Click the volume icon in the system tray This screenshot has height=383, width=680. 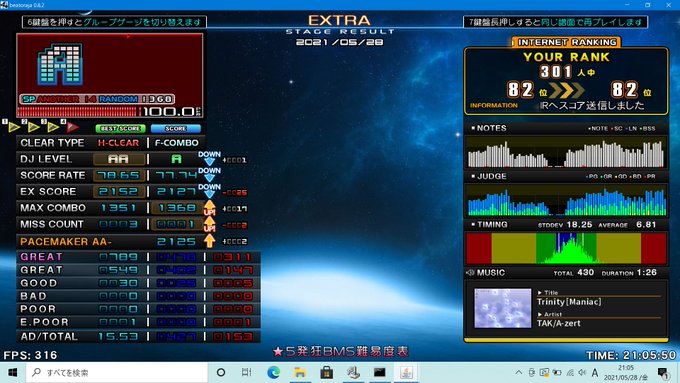pyautogui.click(x=582, y=373)
